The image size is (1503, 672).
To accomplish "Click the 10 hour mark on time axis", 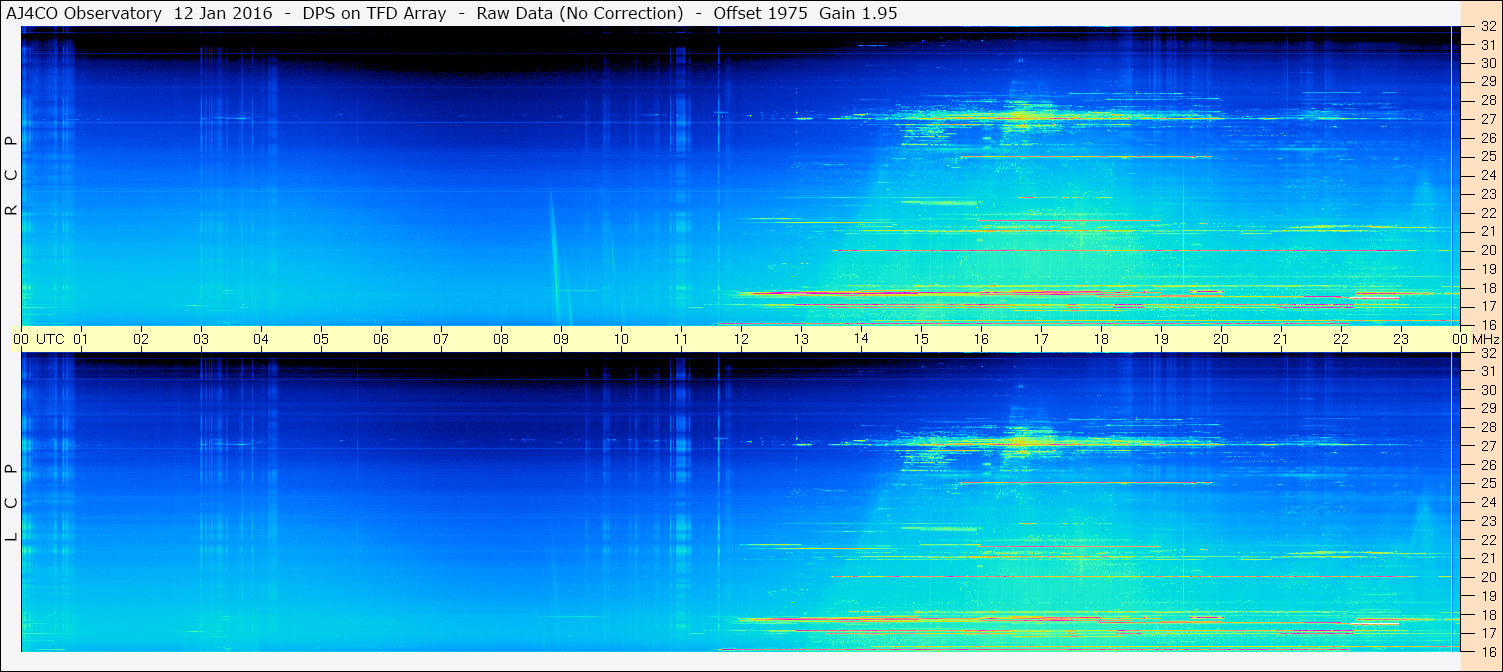I will point(621,339).
